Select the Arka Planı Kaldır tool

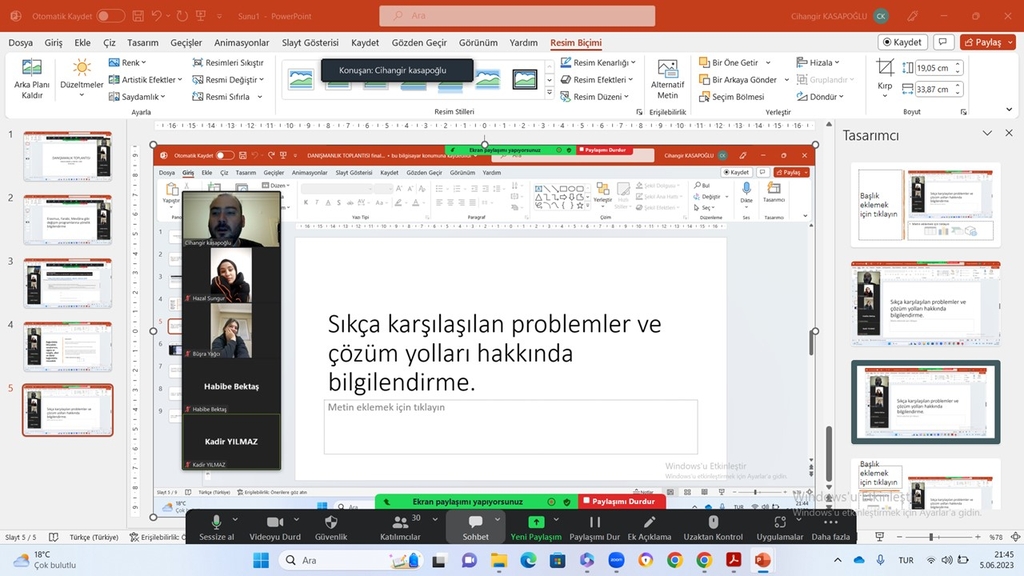pos(30,78)
